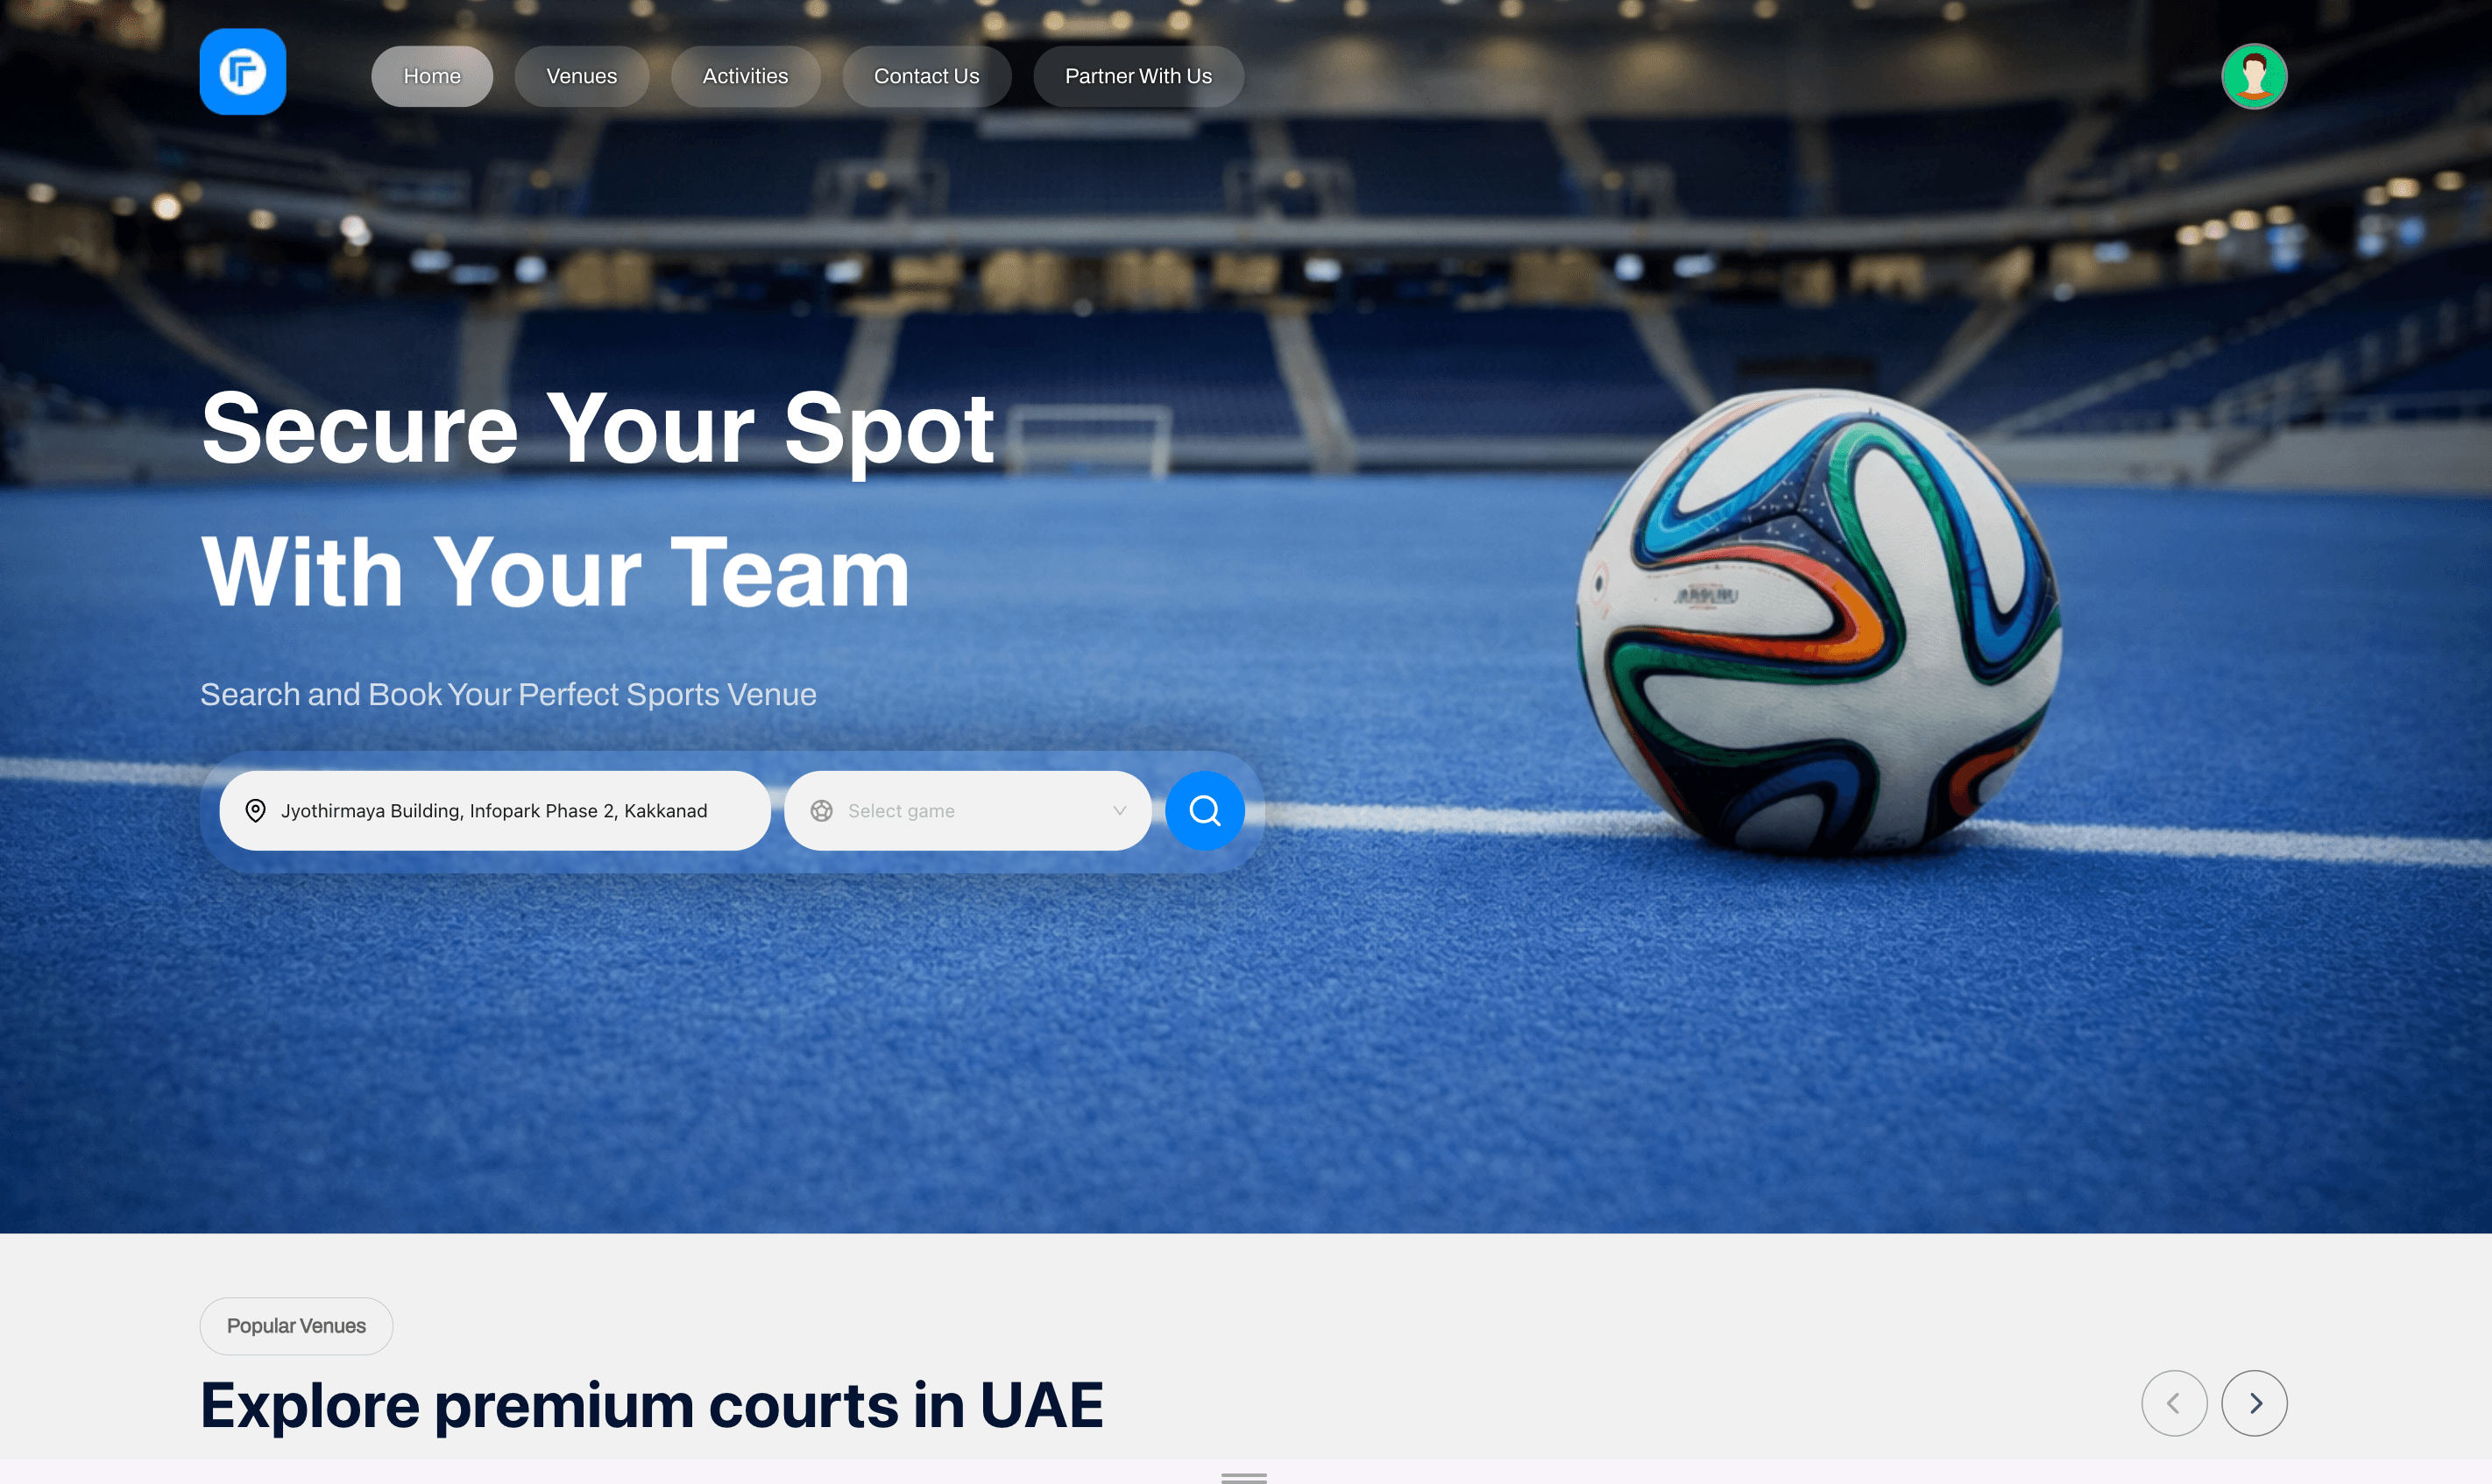This screenshot has width=2492, height=1484.
Task: Click the Secure Your Spot headline
Action: click(597, 429)
